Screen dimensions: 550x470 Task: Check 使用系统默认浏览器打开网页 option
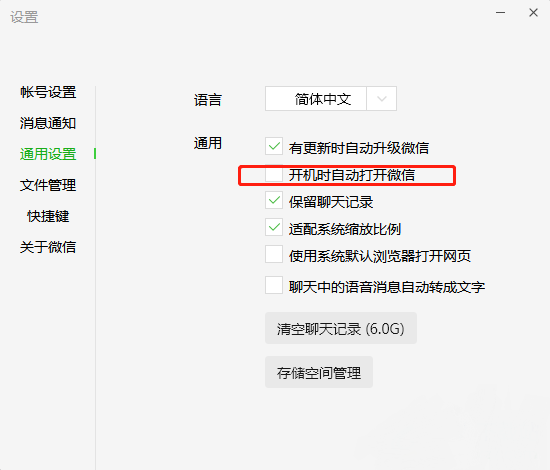point(274,255)
